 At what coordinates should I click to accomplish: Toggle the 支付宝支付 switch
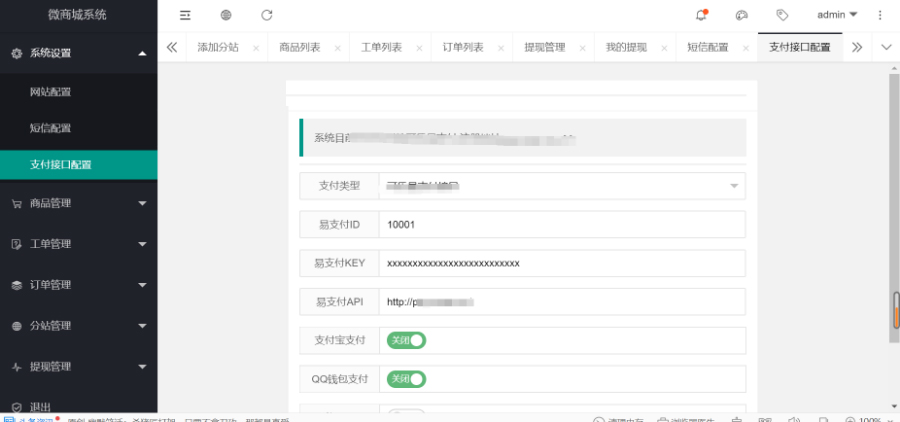pos(406,340)
